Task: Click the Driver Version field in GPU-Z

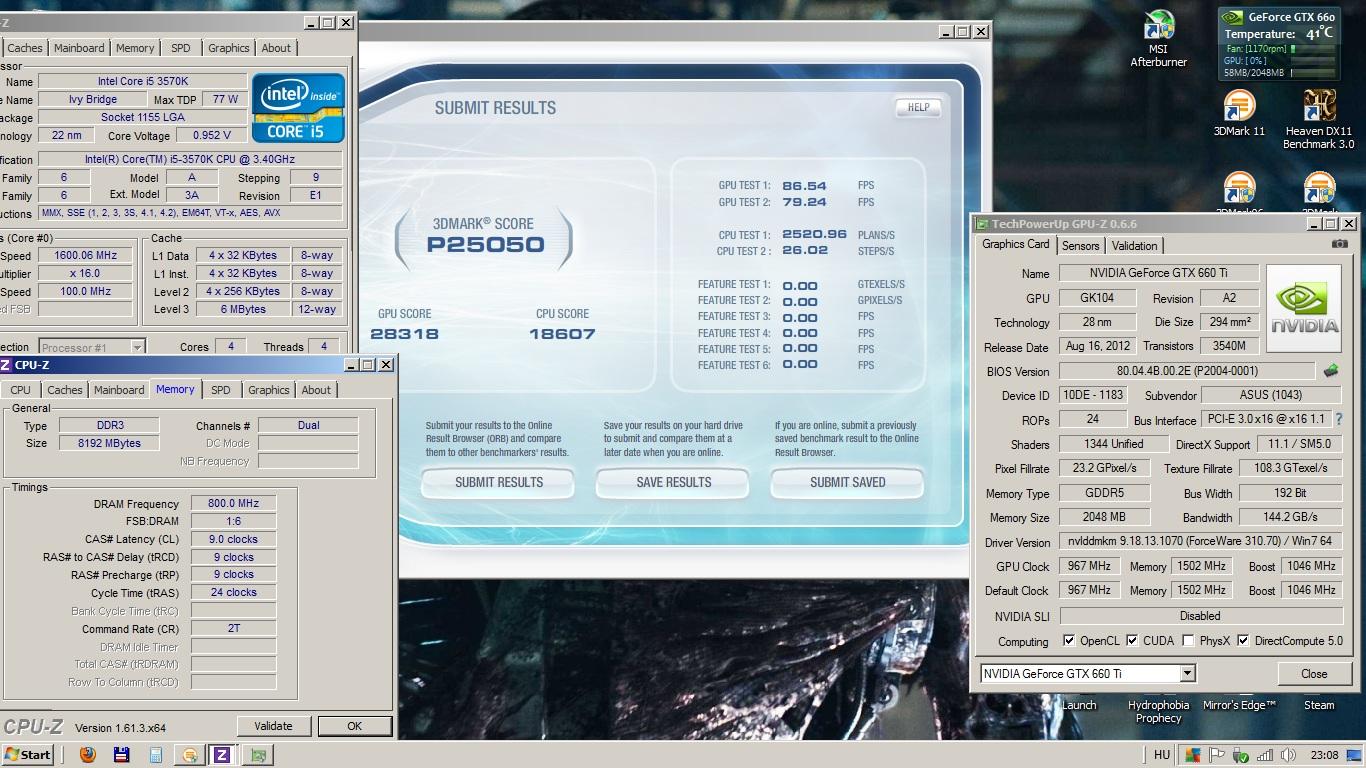Action: coord(1201,541)
